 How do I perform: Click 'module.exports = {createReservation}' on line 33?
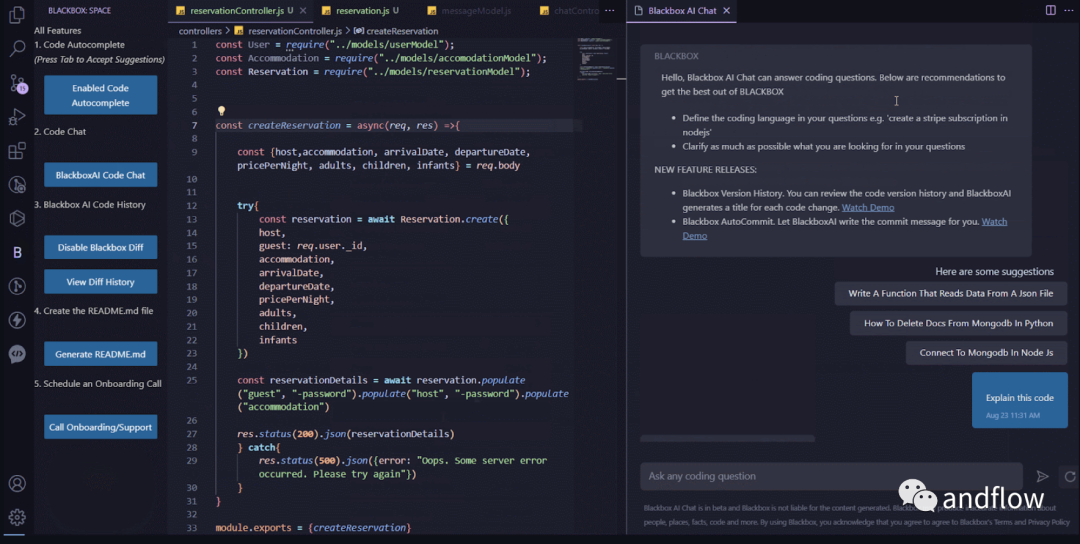[313, 527]
